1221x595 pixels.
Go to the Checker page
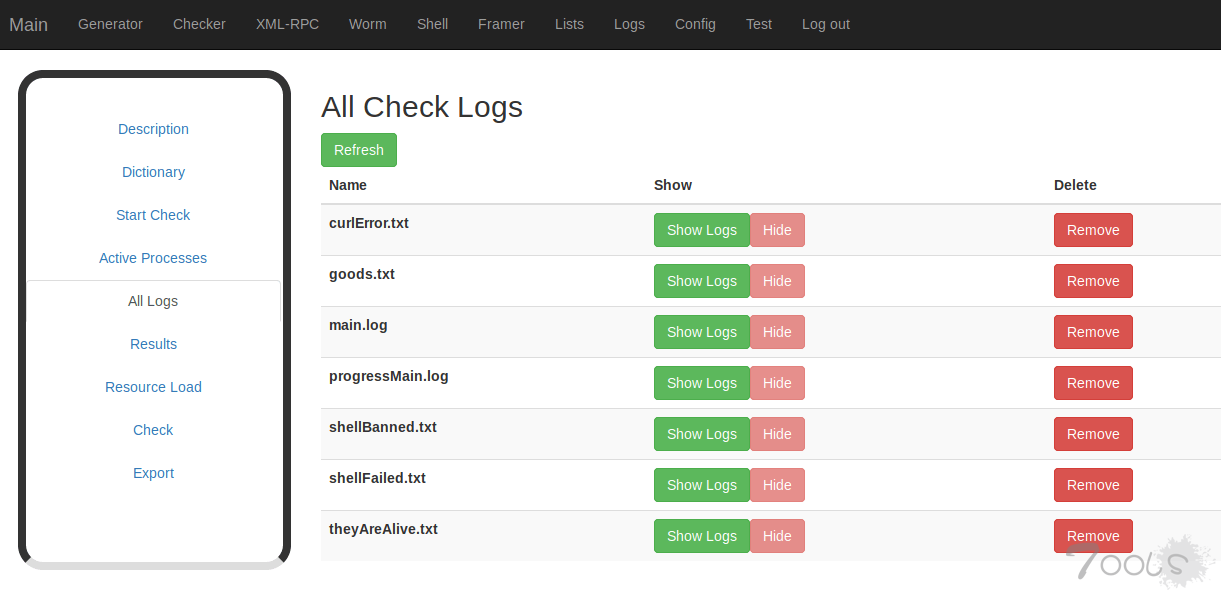point(199,24)
